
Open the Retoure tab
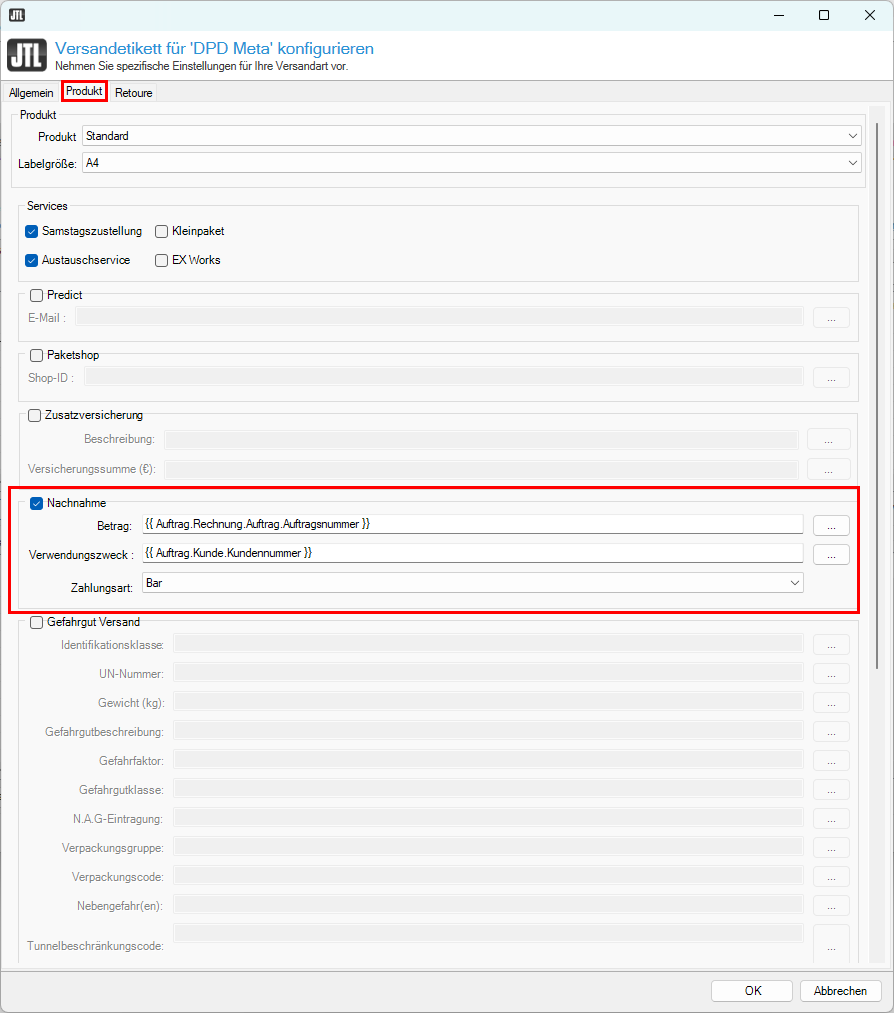tap(134, 92)
